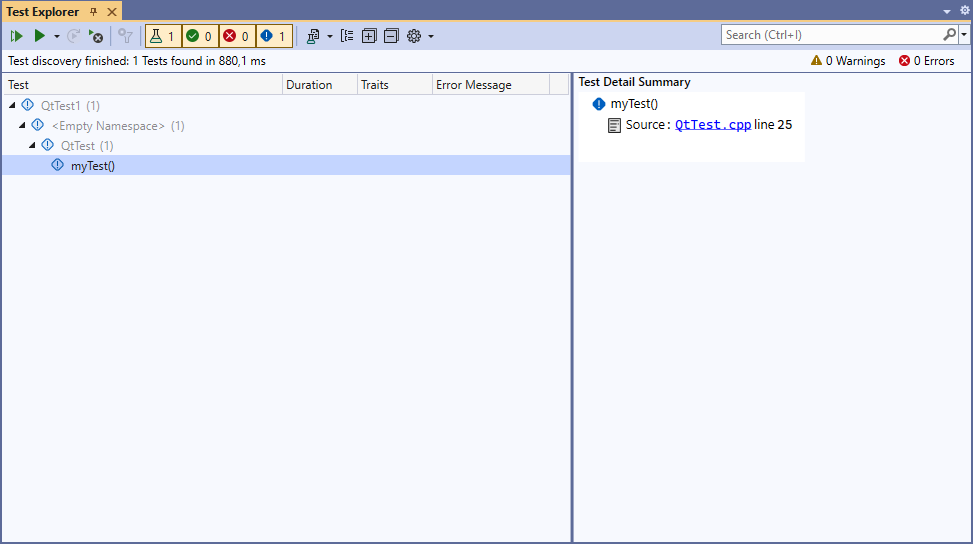Image resolution: width=973 pixels, height=544 pixels.
Task: Select the QtTest (1) row
Action: tap(286, 145)
